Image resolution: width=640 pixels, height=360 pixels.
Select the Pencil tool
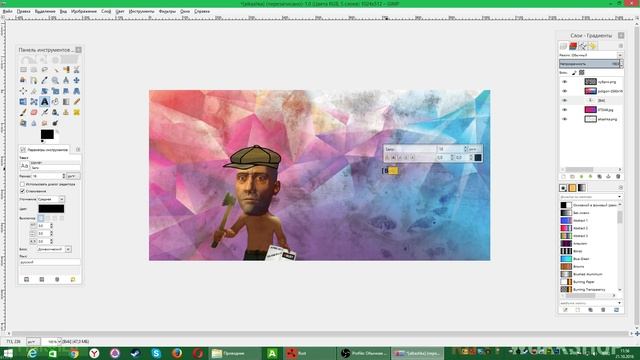point(76,101)
